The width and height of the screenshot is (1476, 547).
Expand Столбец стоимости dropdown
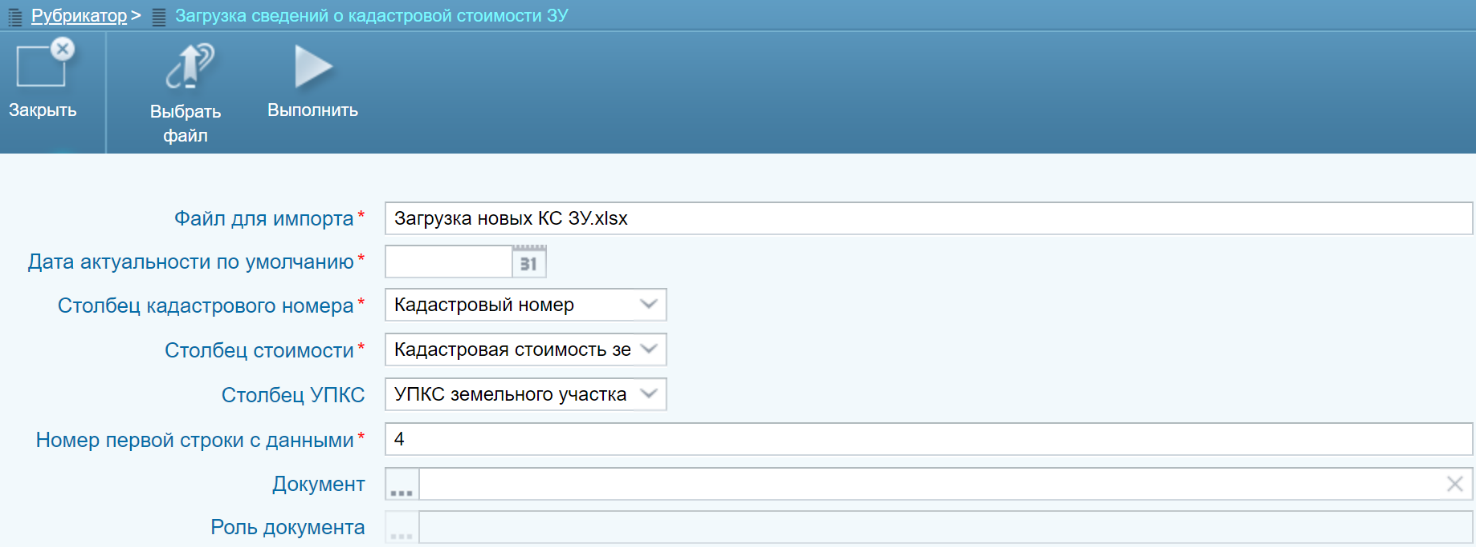[649, 349]
